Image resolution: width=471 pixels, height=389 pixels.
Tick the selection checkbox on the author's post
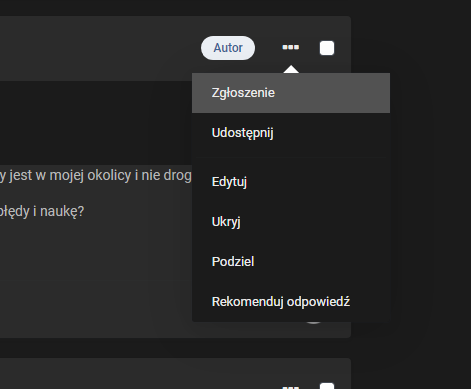(x=327, y=48)
